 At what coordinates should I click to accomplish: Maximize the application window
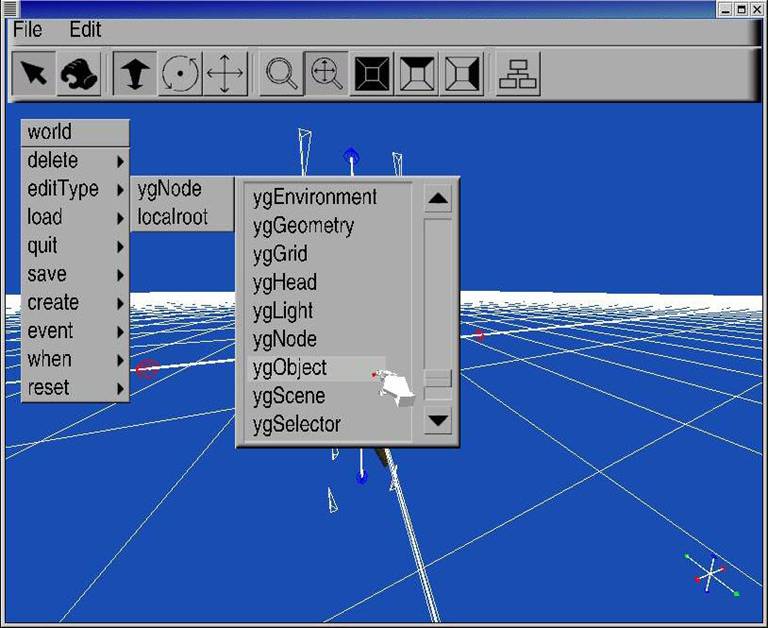tap(742, 9)
